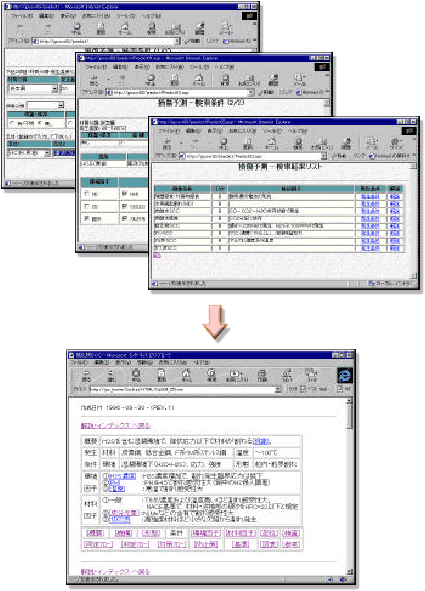The height and width of the screenshot is (591, 425).
Task: Click Stop icon in the bottom explanation browser toolbar
Action: (136, 375)
